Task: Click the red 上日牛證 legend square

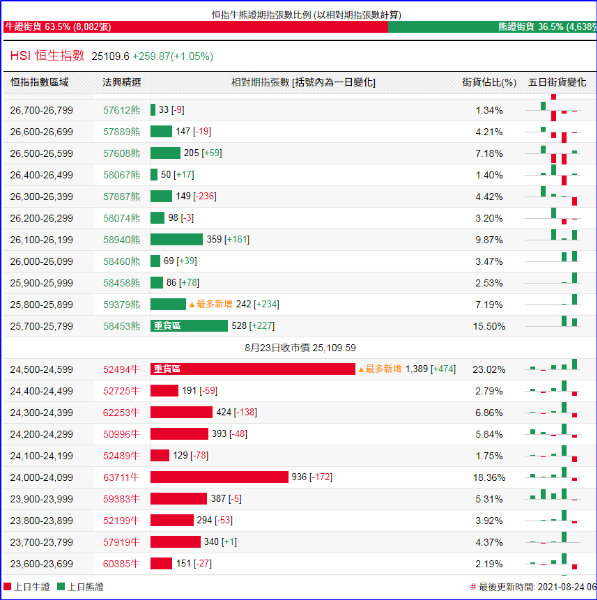Action: (x=7, y=587)
